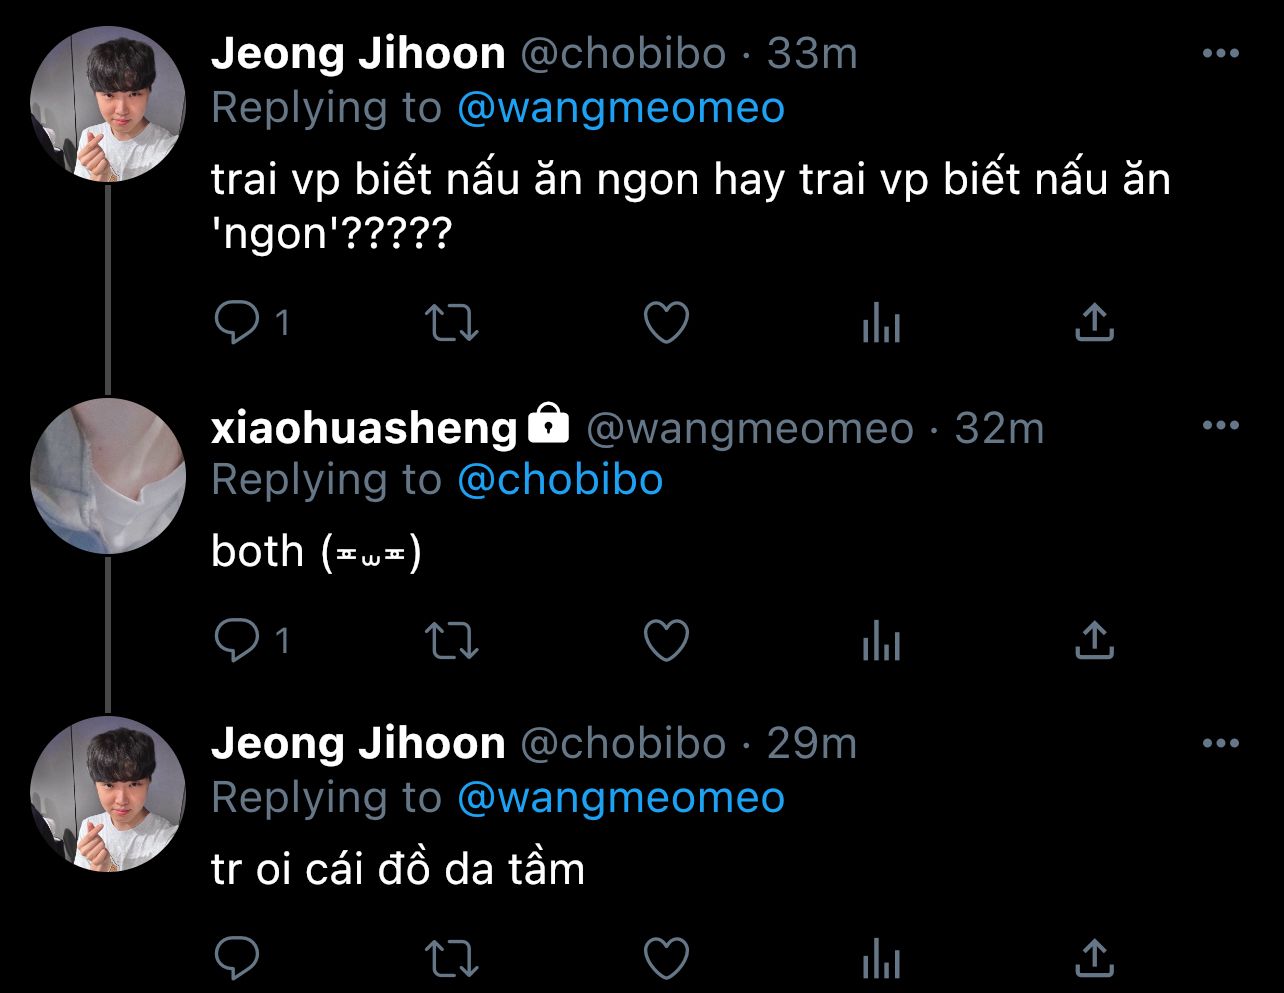Open xiaohuasheng's profile picture
The height and width of the screenshot is (993, 1284).
click(108, 476)
